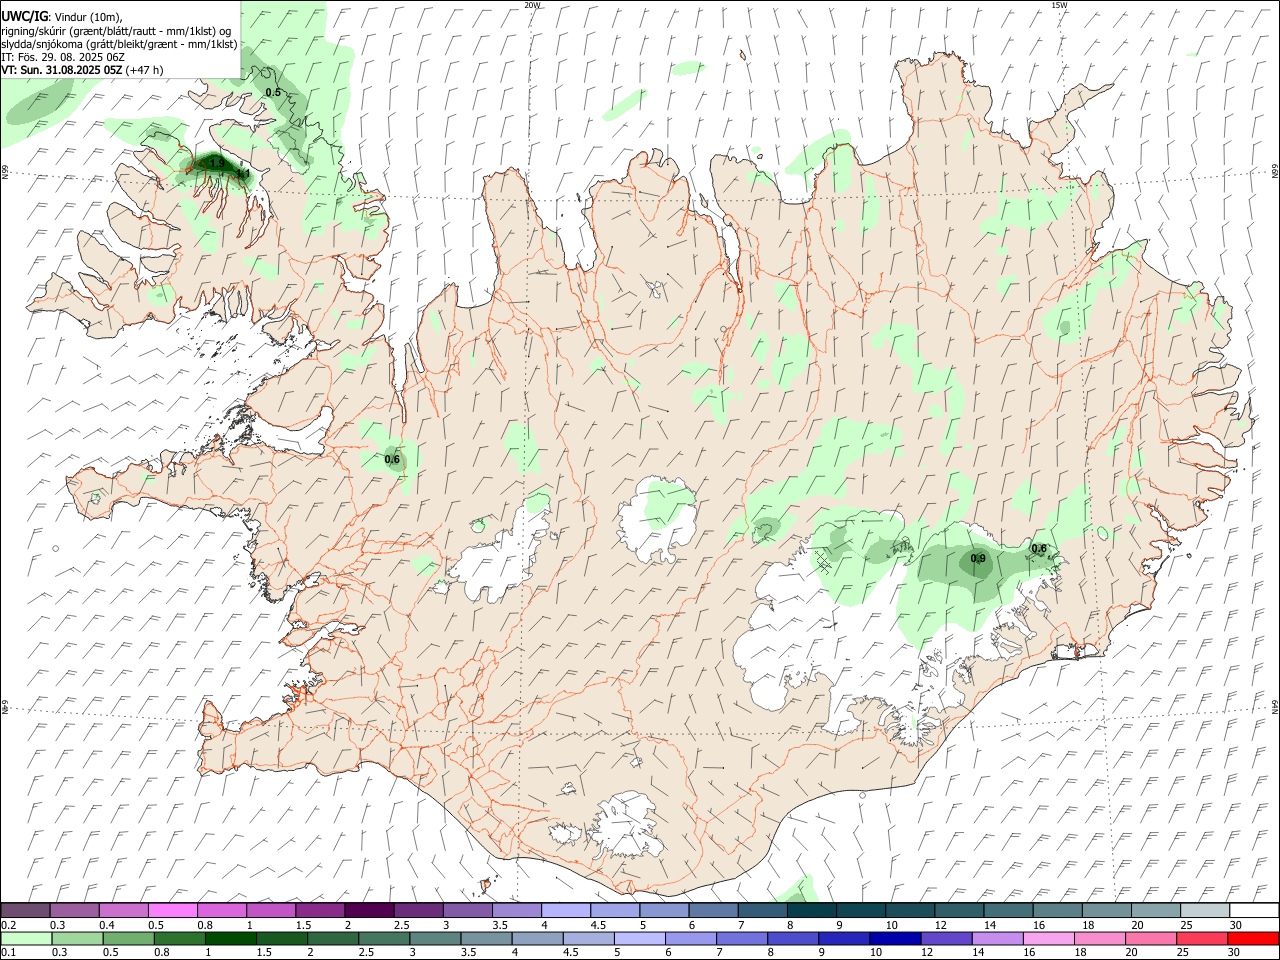Click the '15W' longitude label
The image size is (1280, 960).
(1059, 5)
